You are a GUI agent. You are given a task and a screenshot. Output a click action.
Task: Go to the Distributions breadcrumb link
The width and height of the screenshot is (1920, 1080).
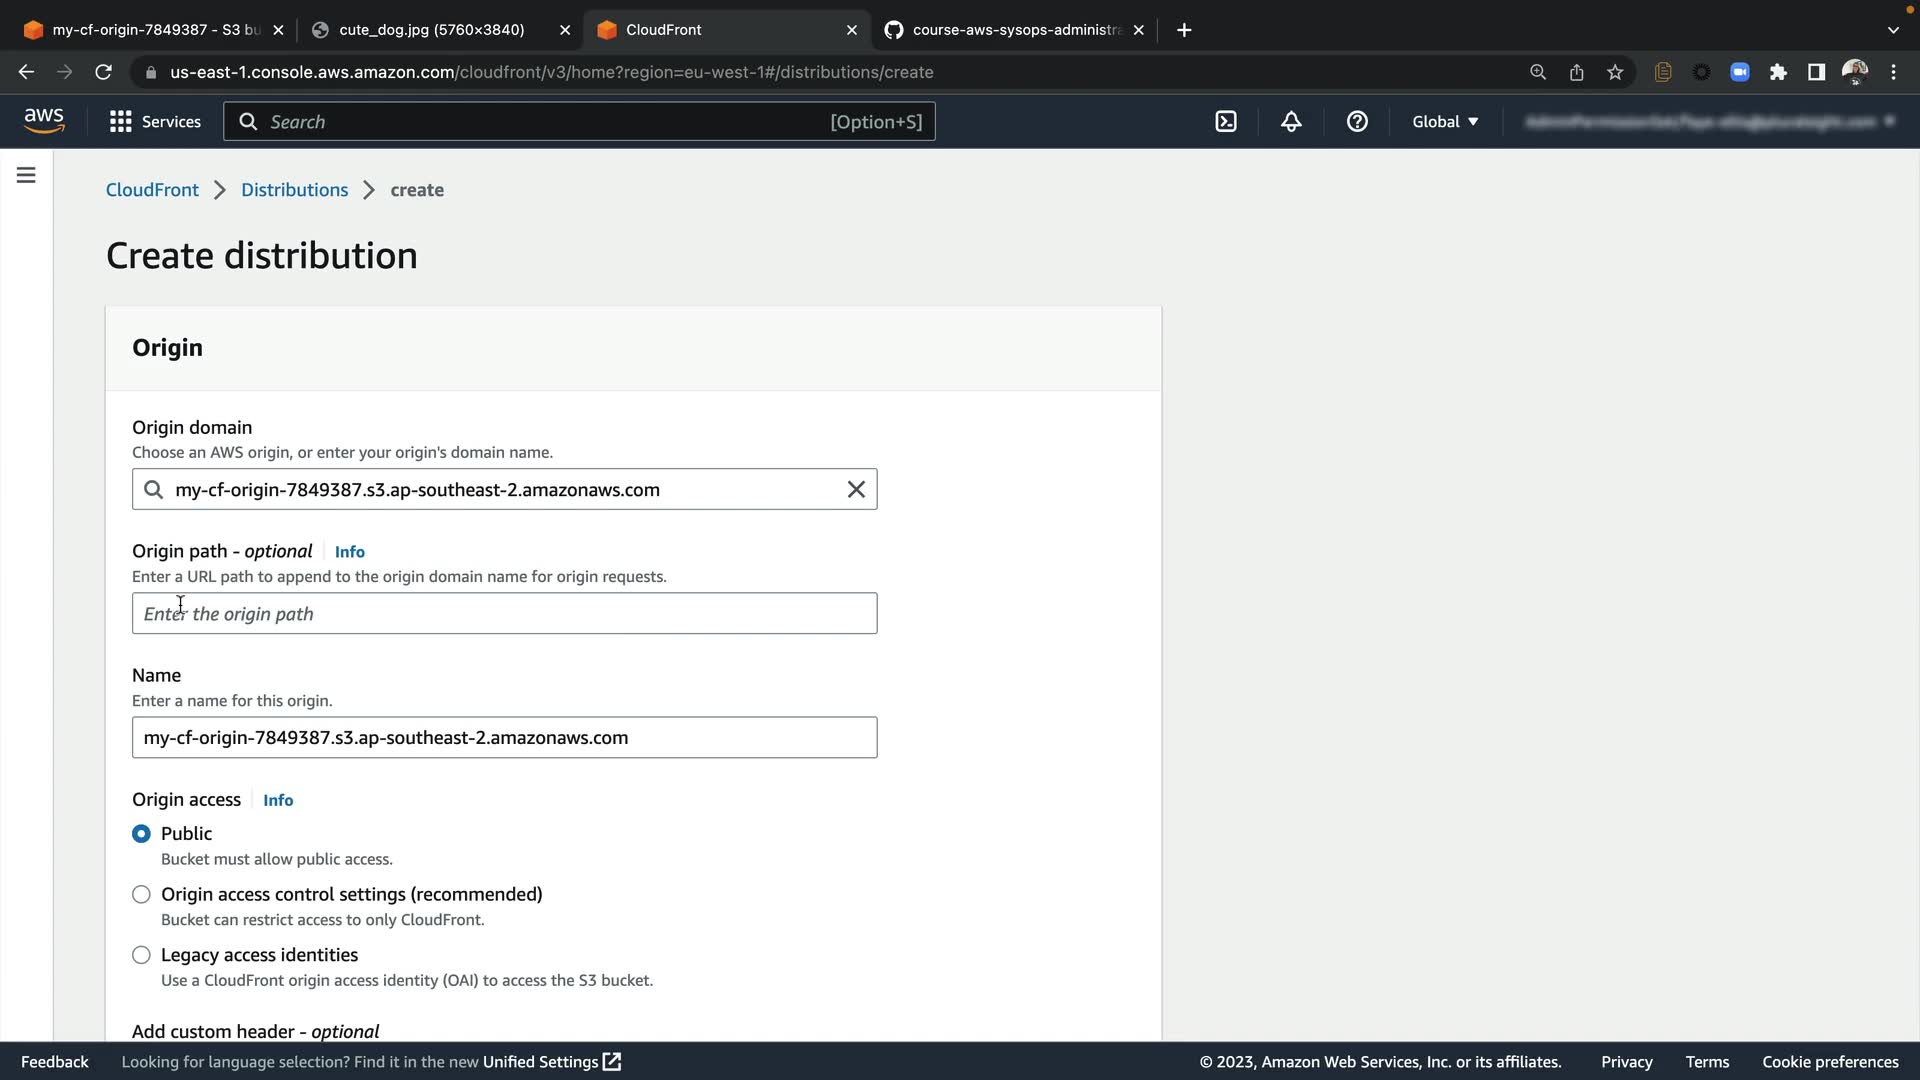coord(294,190)
